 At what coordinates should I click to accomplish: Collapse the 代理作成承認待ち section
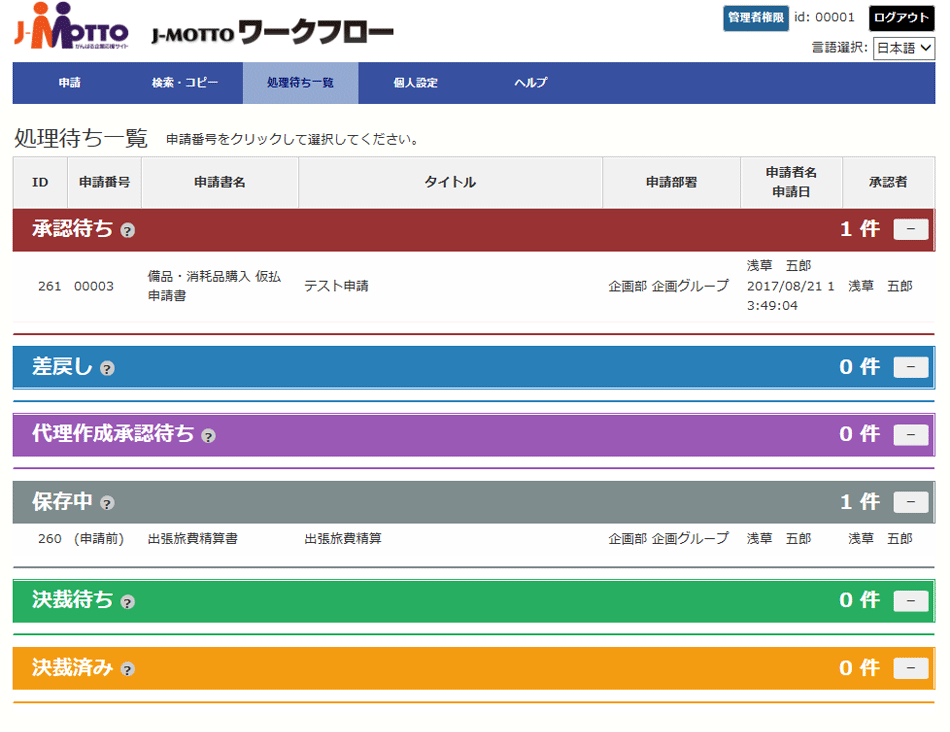coord(910,434)
